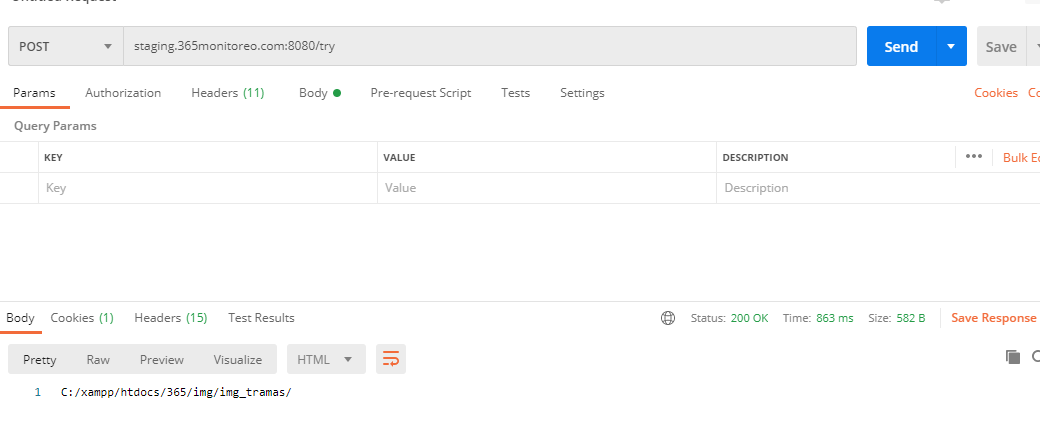Screen dimensions: 1040x439
Task: Open the orange Cookies link
Action: [995, 93]
